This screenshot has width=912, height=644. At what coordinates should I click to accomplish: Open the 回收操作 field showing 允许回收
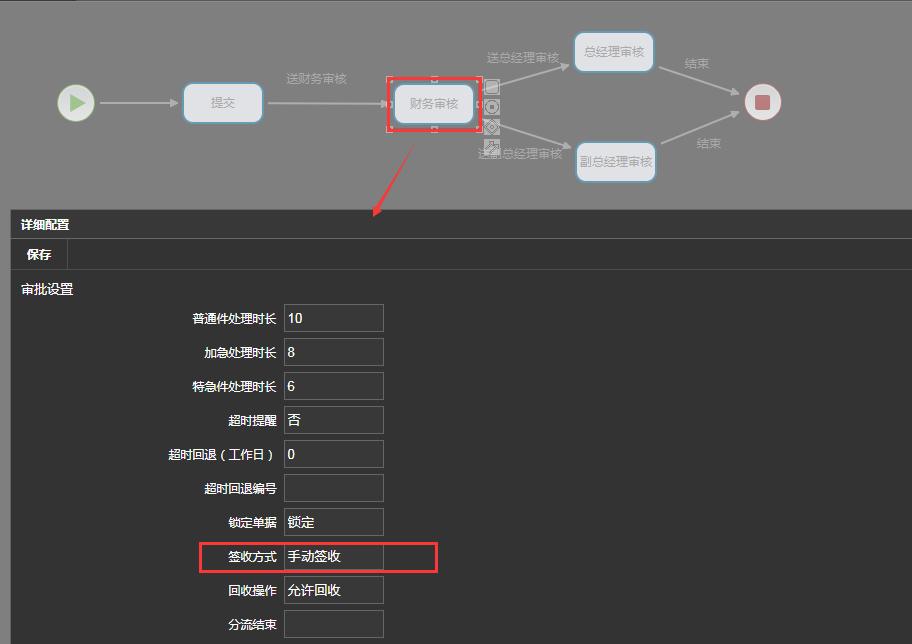point(333,590)
